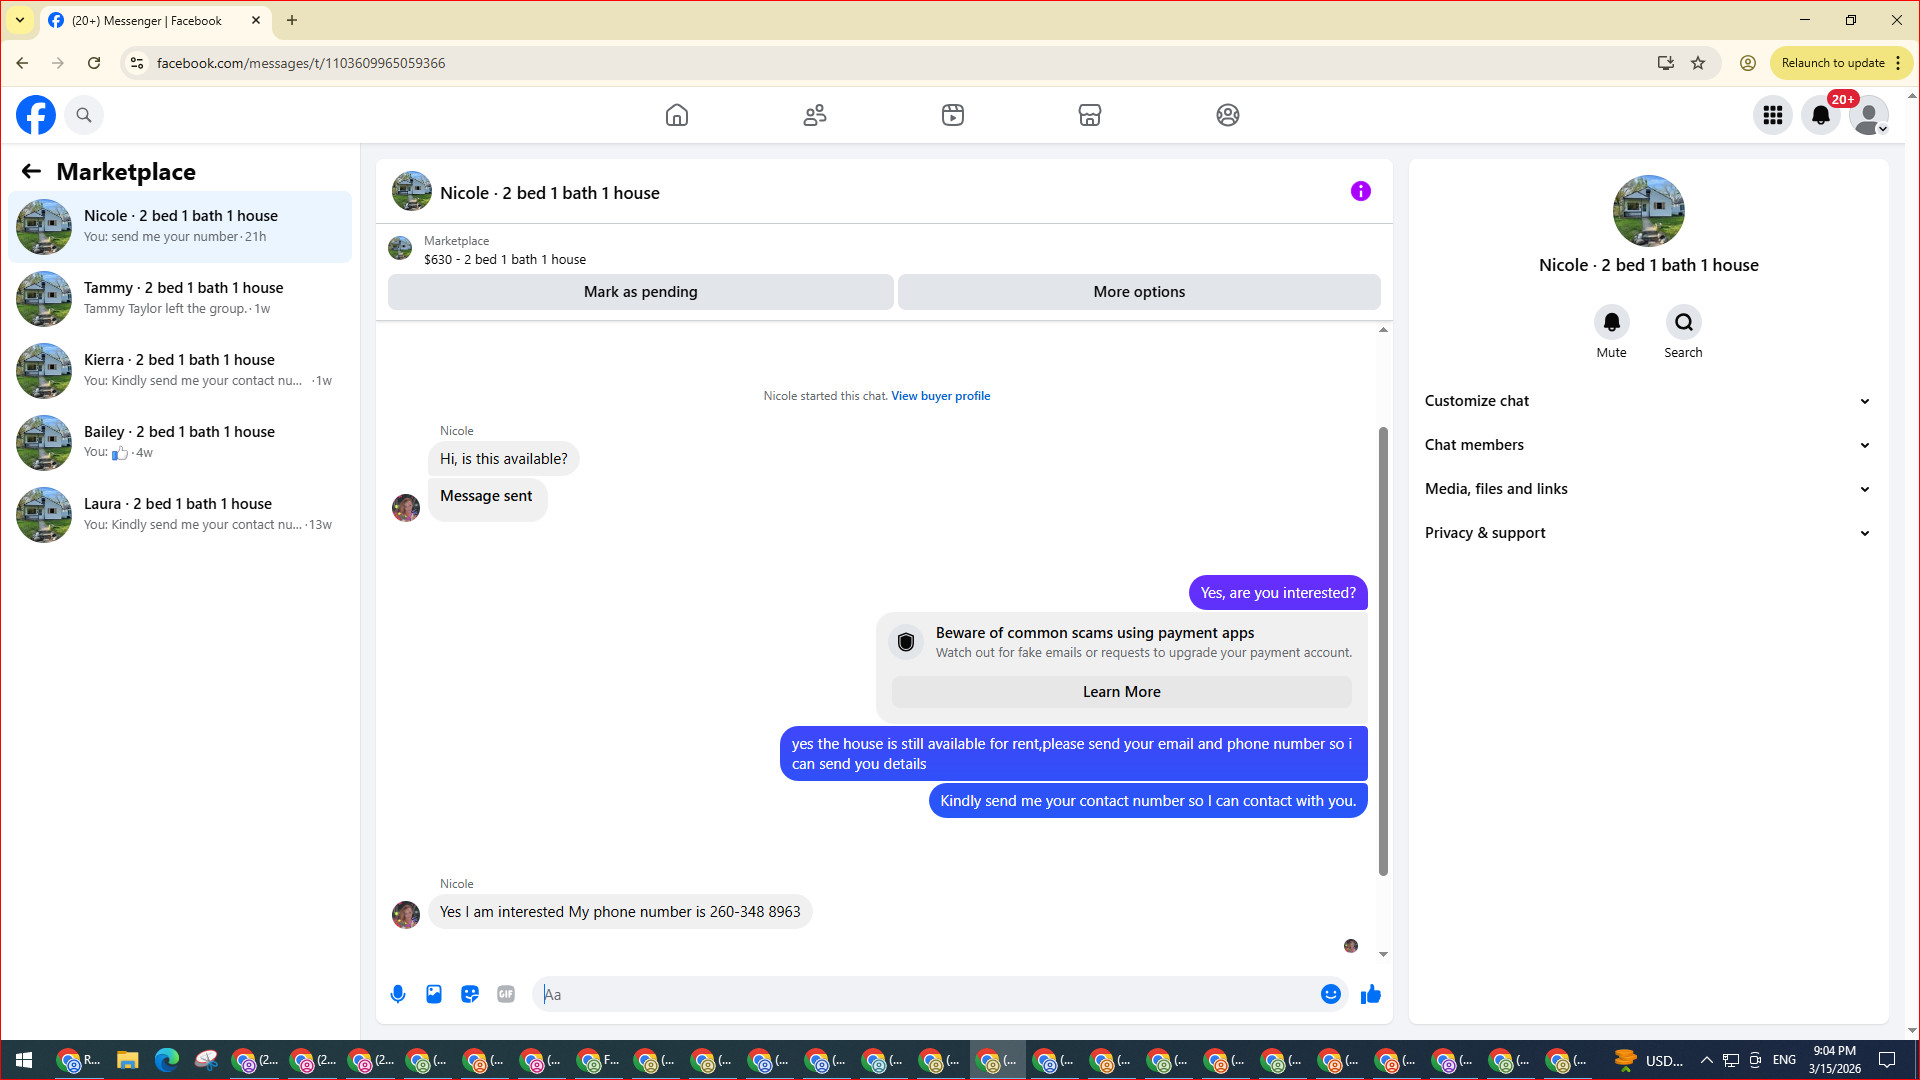Open the Friends icon in top navigation
The height and width of the screenshot is (1080, 1920).
pos(815,115)
